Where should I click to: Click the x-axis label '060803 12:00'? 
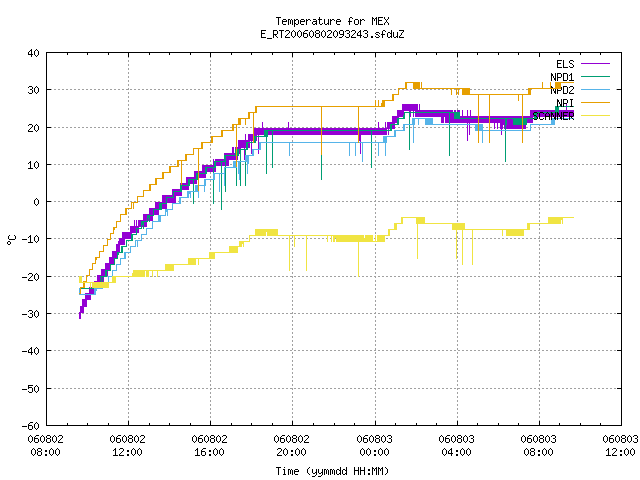(x=621, y=446)
